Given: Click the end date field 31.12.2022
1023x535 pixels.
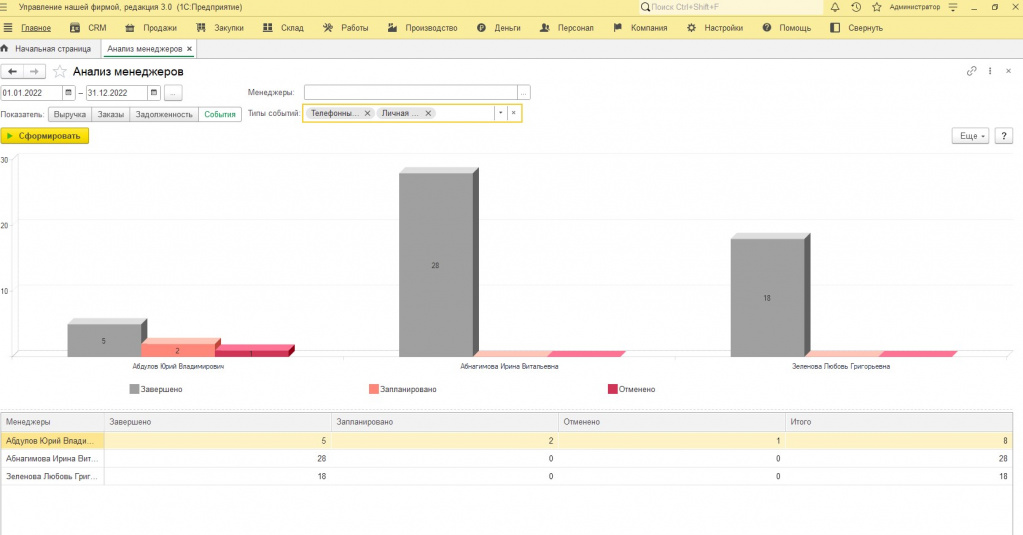Looking at the screenshot, I should tap(117, 93).
